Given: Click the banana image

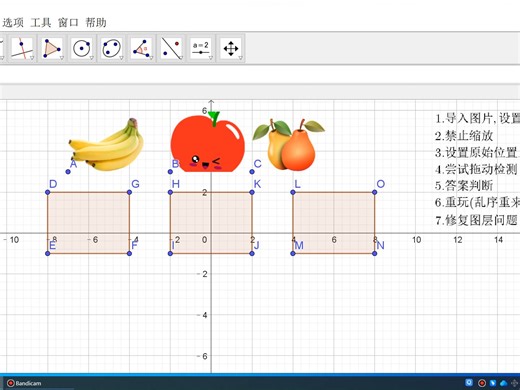Looking at the screenshot, I should pyautogui.click(x=107, y=145).
